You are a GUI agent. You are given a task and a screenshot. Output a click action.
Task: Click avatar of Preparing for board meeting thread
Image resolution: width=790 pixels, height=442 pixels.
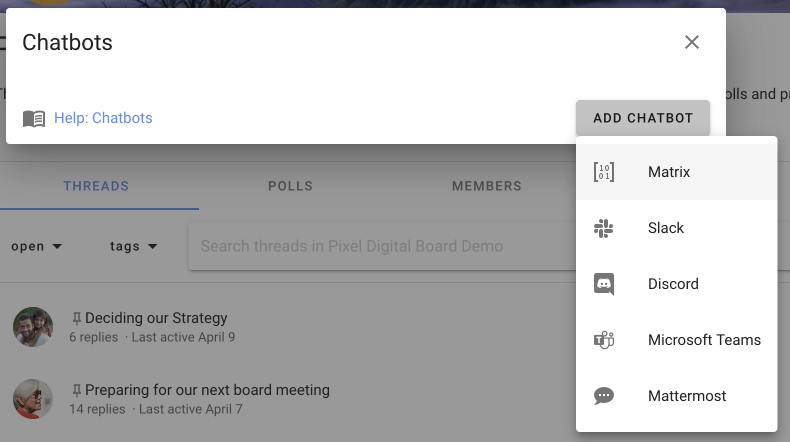point(33,399)
